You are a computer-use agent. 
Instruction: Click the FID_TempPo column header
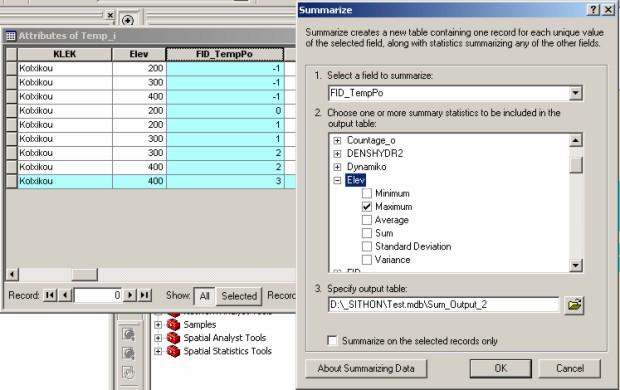coord(225,54)
